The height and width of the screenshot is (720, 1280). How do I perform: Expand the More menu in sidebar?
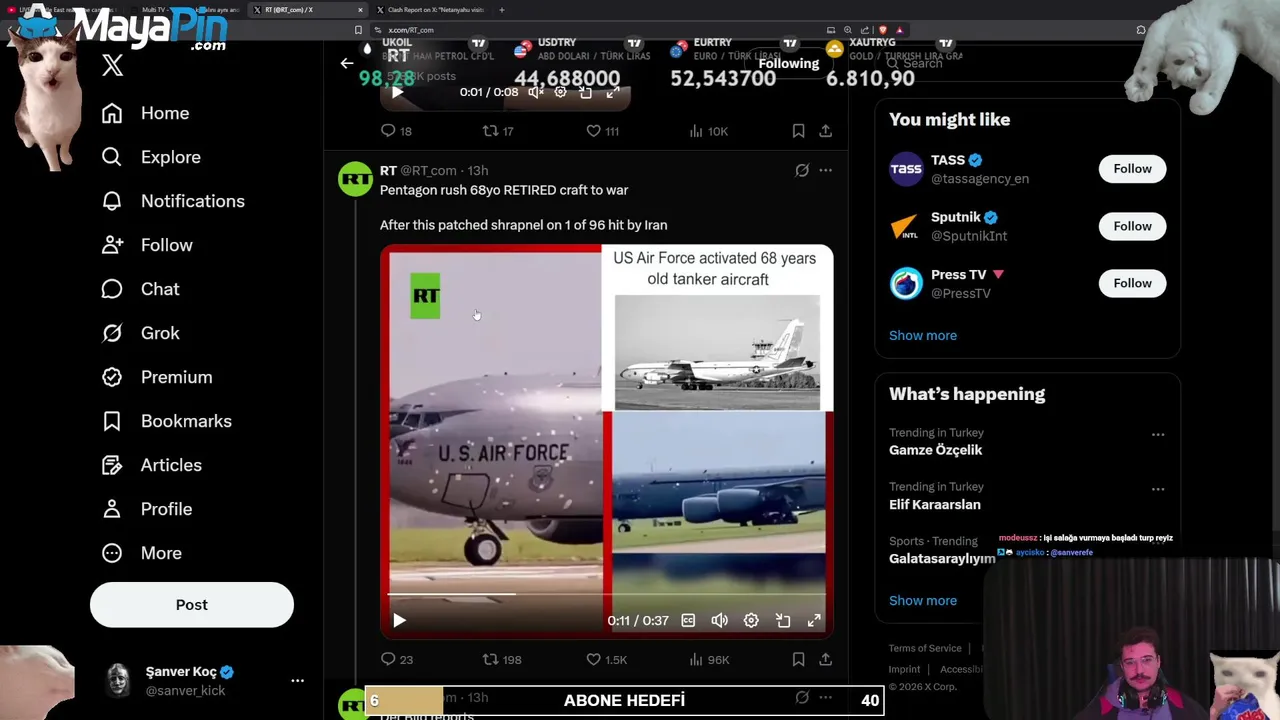click(x=141, y=553)
